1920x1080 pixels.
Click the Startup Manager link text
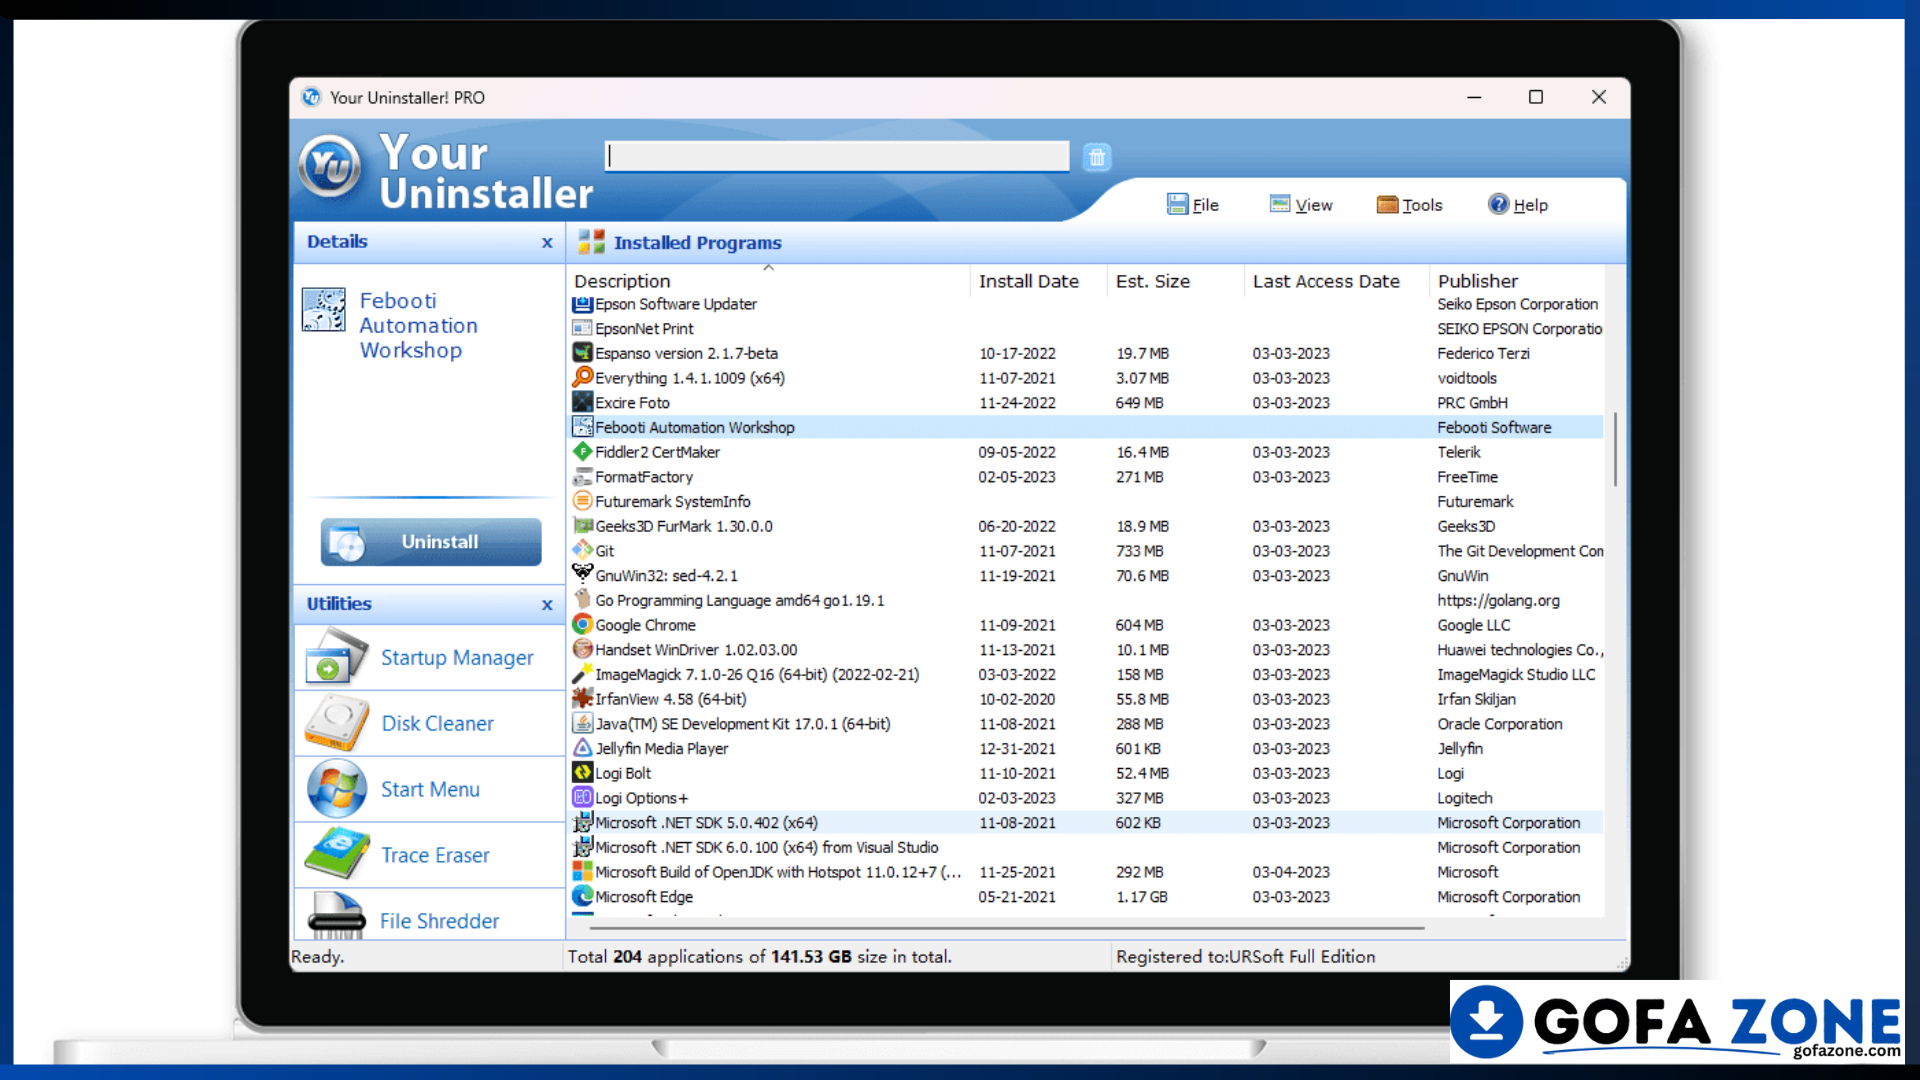[457, 658]
